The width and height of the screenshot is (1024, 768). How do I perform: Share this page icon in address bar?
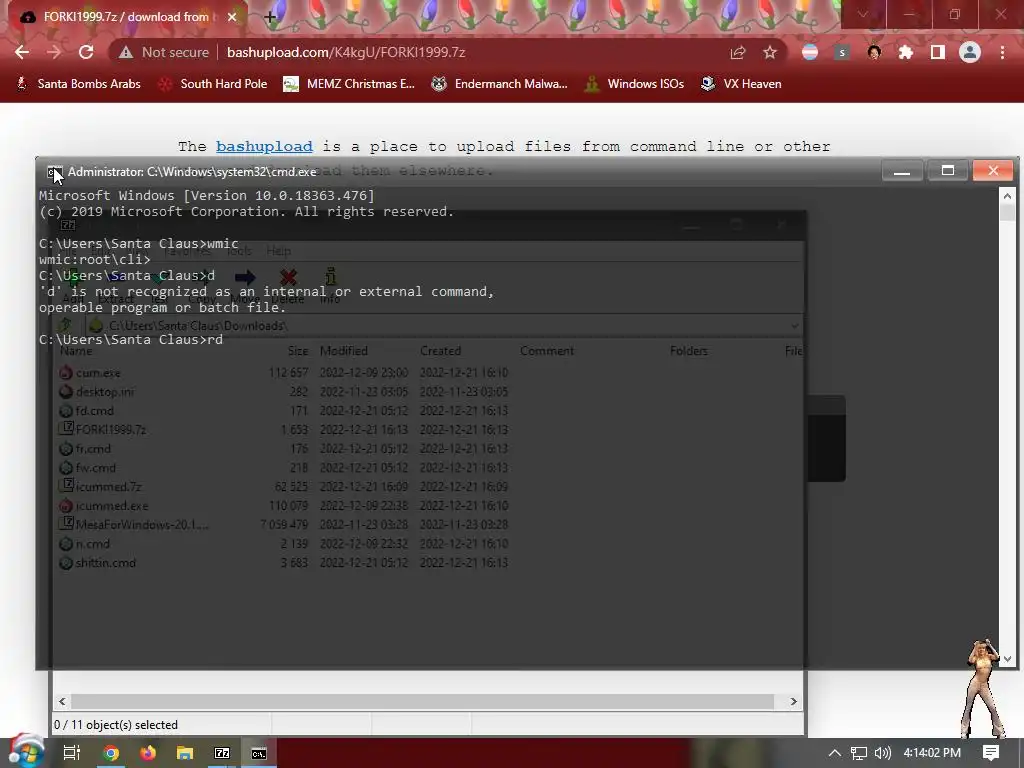738,52
